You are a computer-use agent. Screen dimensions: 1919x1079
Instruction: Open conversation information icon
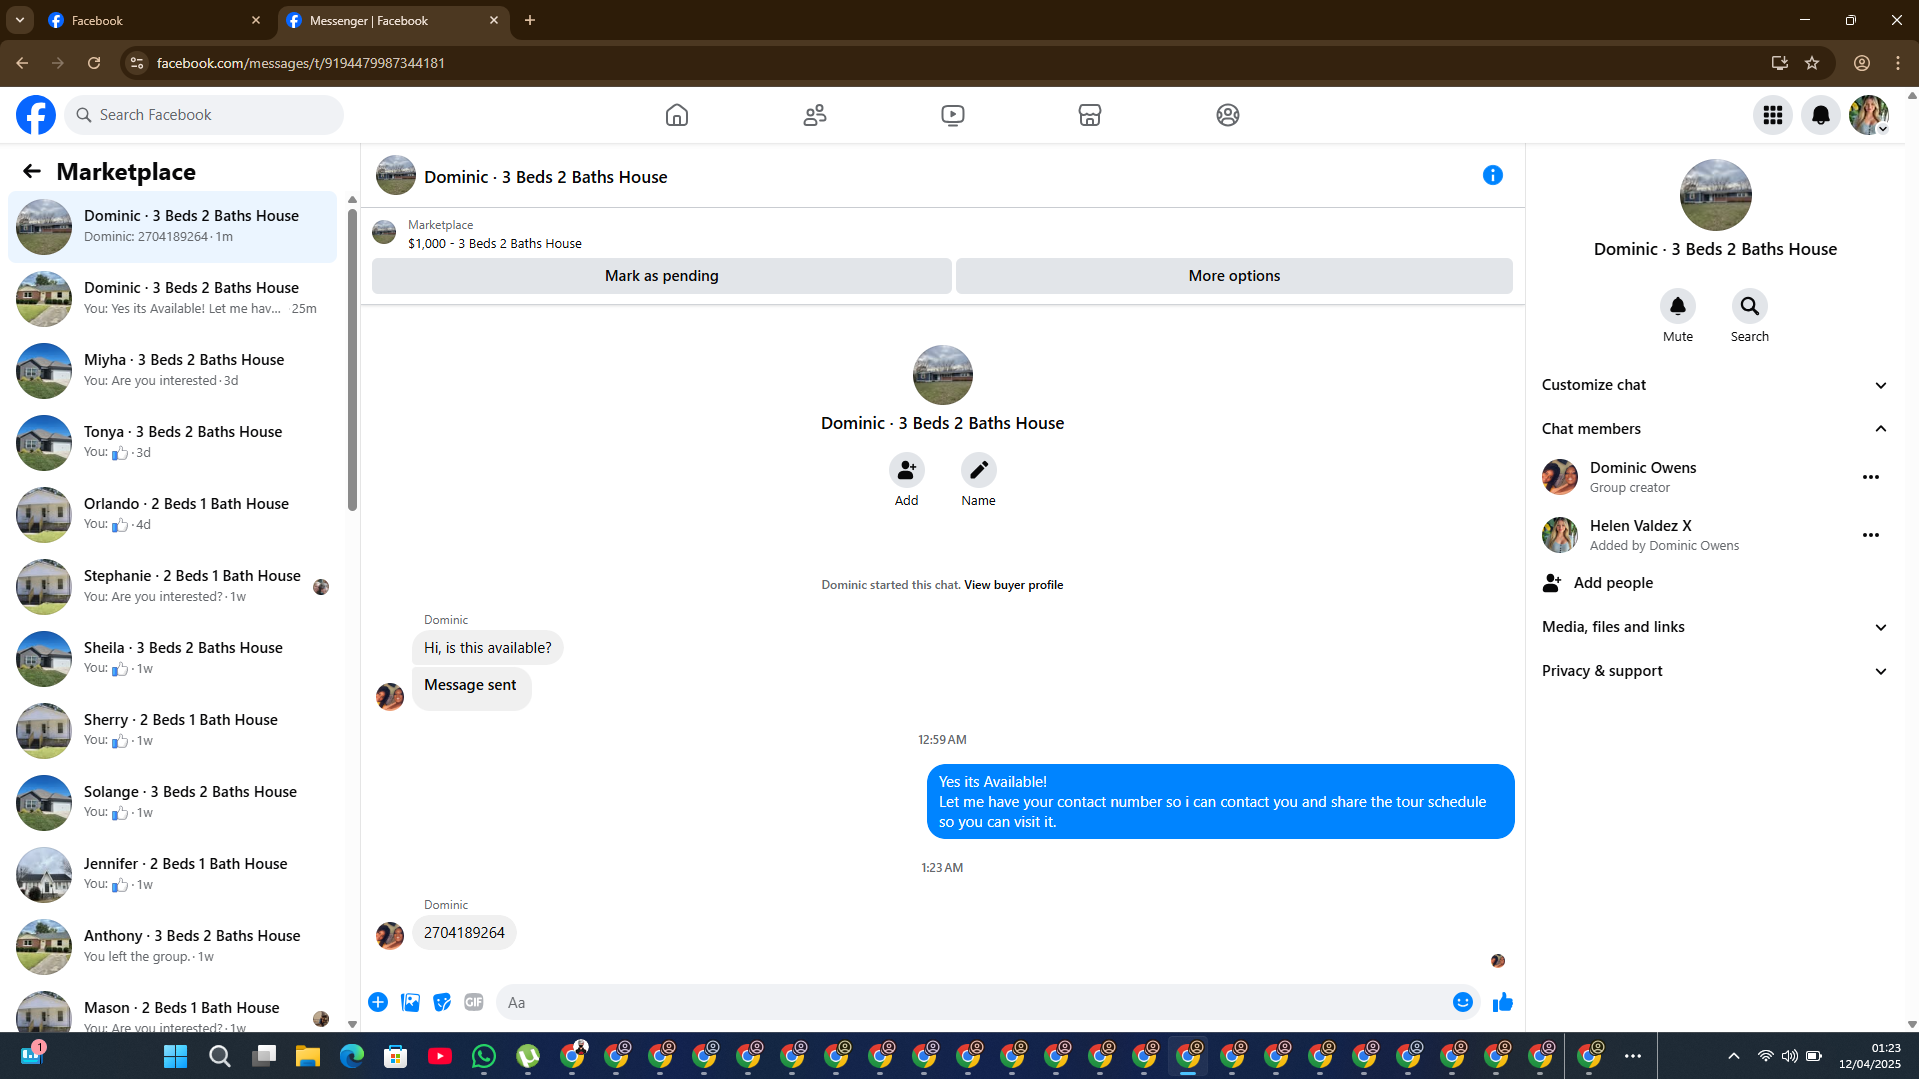point(1493,176)
